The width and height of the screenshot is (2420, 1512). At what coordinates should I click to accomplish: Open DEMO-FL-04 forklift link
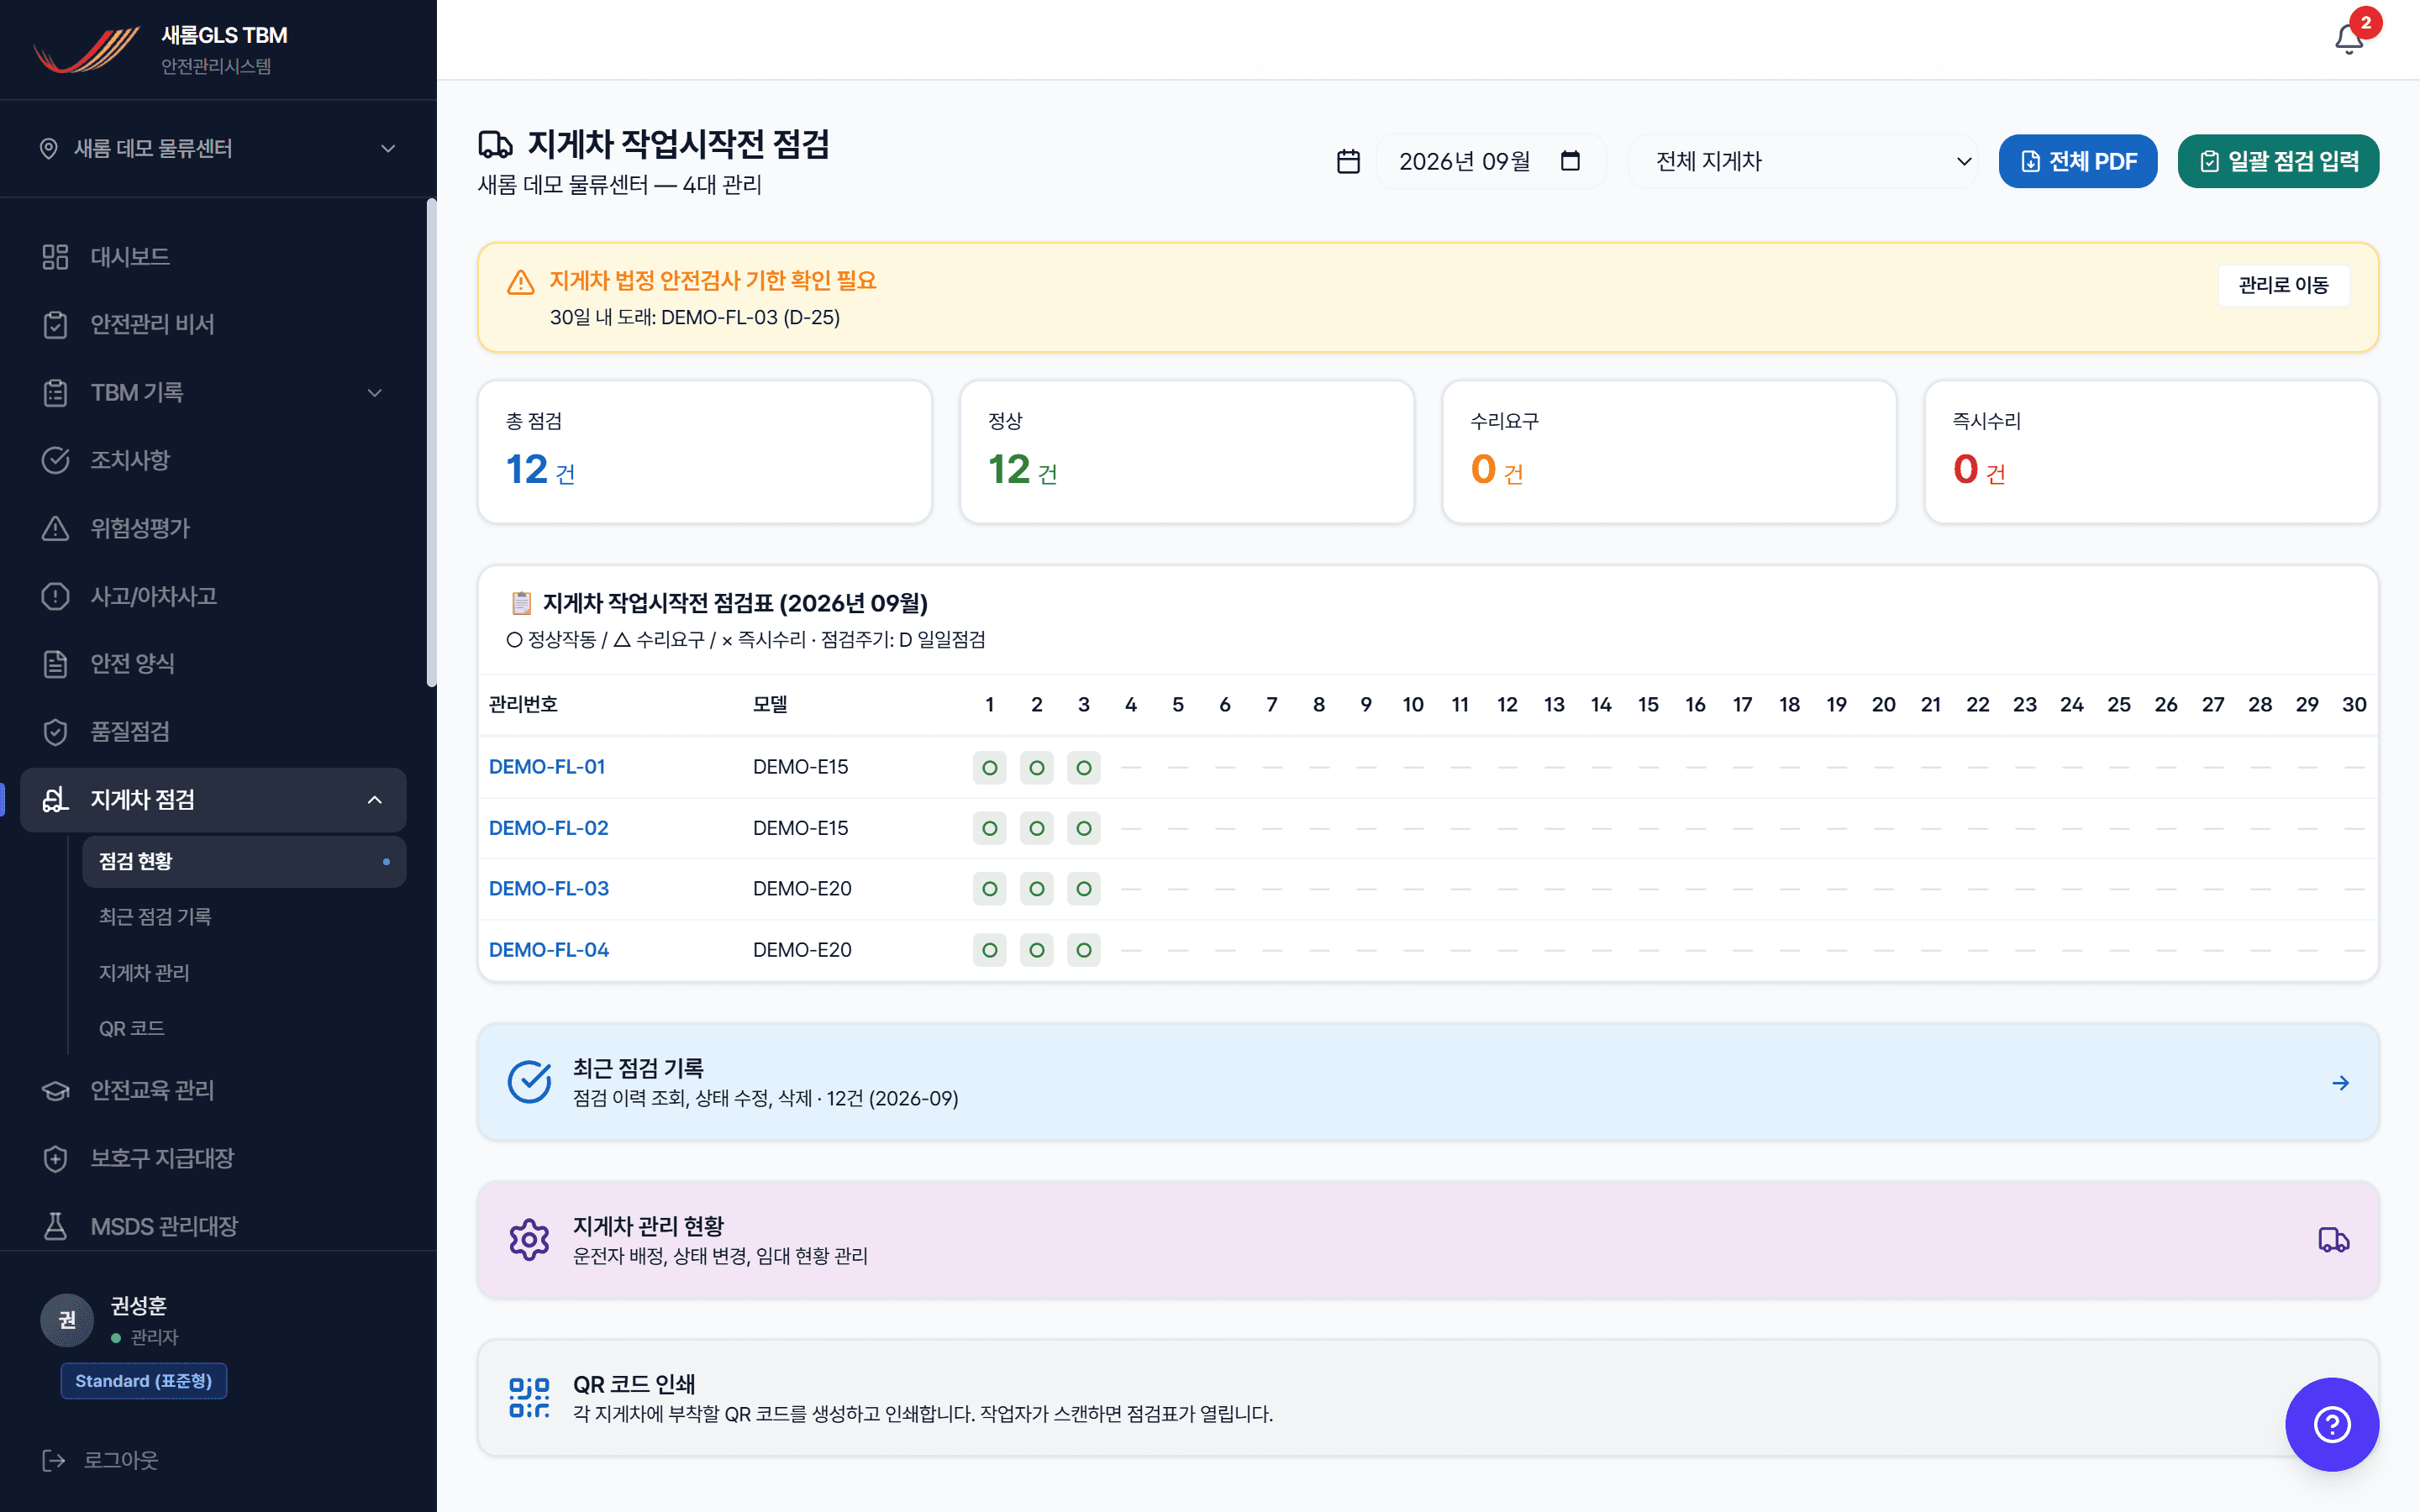[x=549, y=950]
